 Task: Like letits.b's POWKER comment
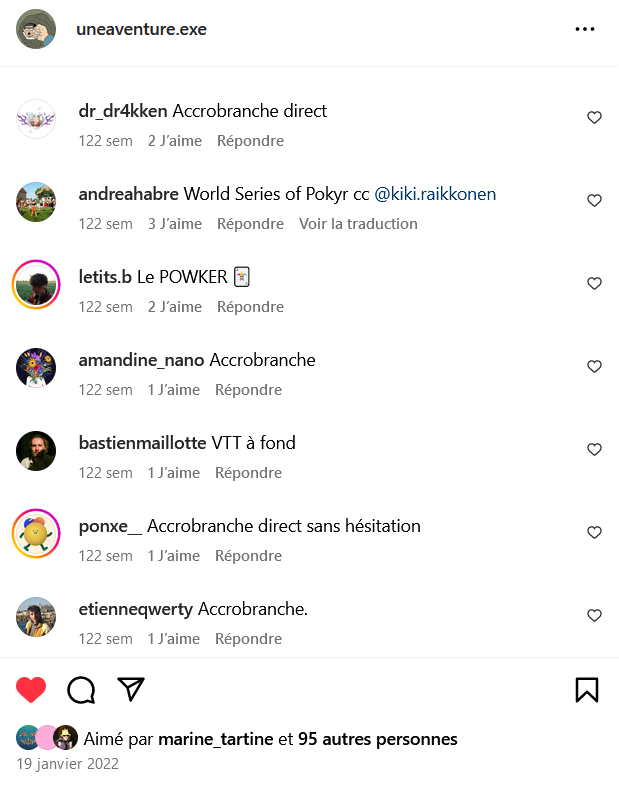tap(594, 283)
